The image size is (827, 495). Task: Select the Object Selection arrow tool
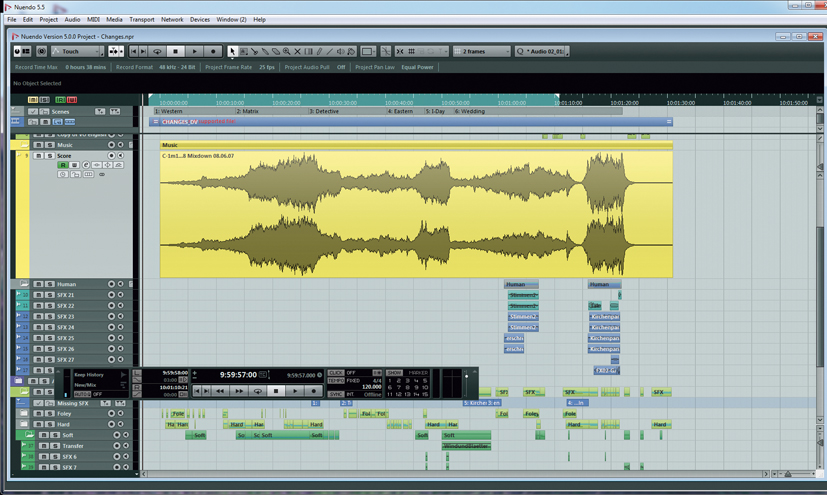(233, 52)
